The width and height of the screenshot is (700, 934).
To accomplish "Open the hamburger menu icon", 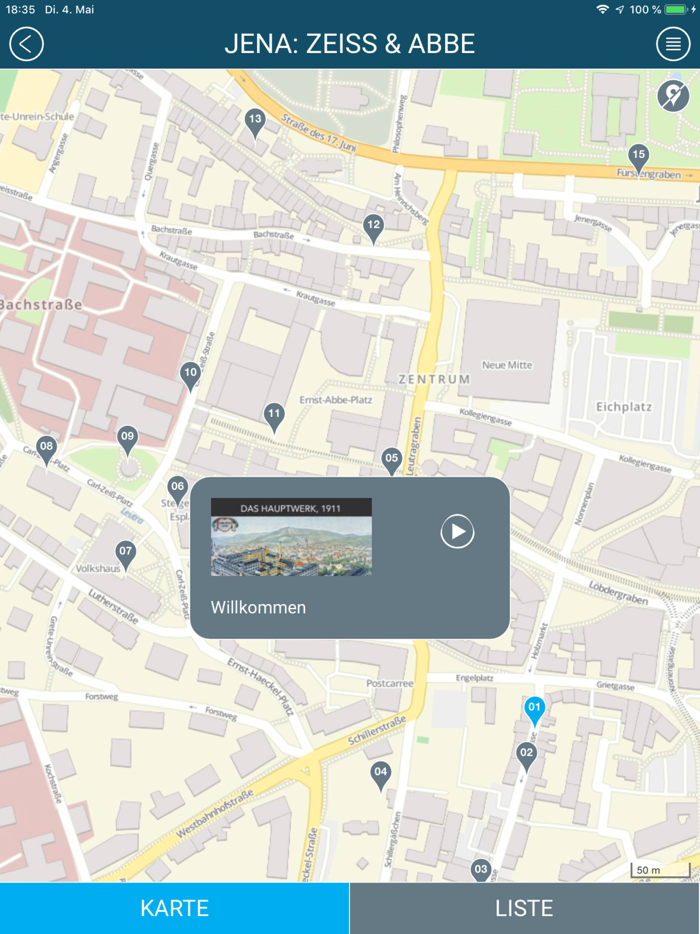I will 673,44.
